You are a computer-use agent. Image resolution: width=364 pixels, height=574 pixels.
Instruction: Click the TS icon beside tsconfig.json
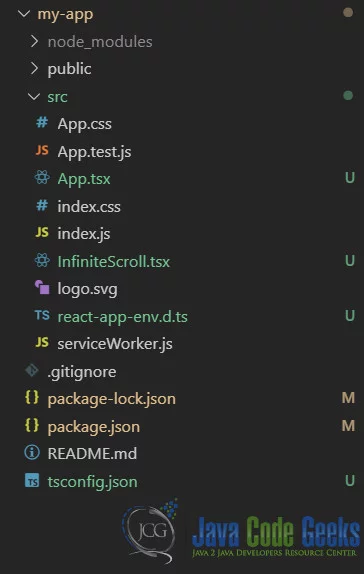pos(32,481)
